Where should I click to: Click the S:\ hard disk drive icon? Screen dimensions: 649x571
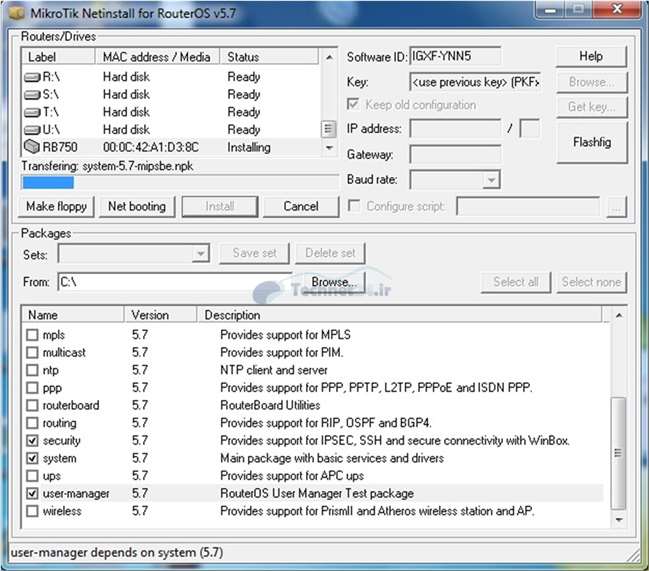32,95
